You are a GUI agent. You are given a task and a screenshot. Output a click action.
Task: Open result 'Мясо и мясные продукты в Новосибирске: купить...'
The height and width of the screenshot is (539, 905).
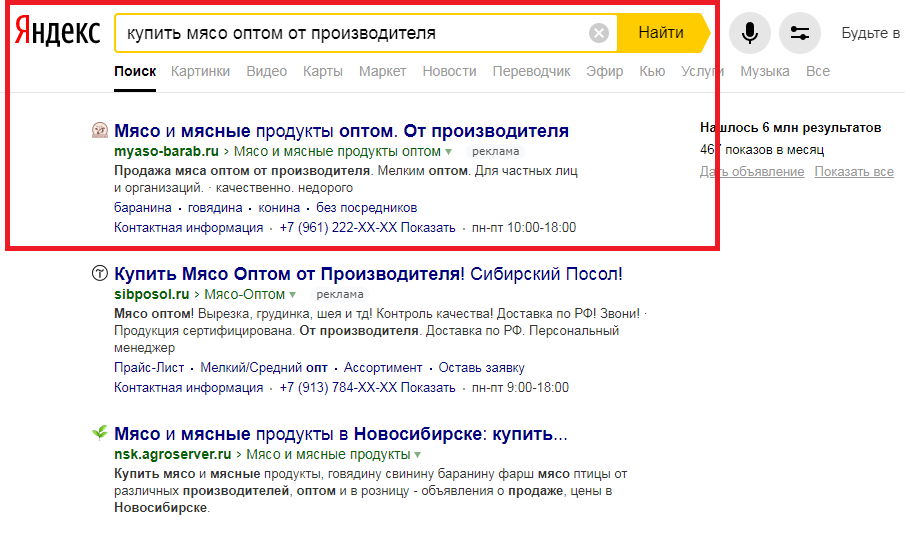click(341, 433)
